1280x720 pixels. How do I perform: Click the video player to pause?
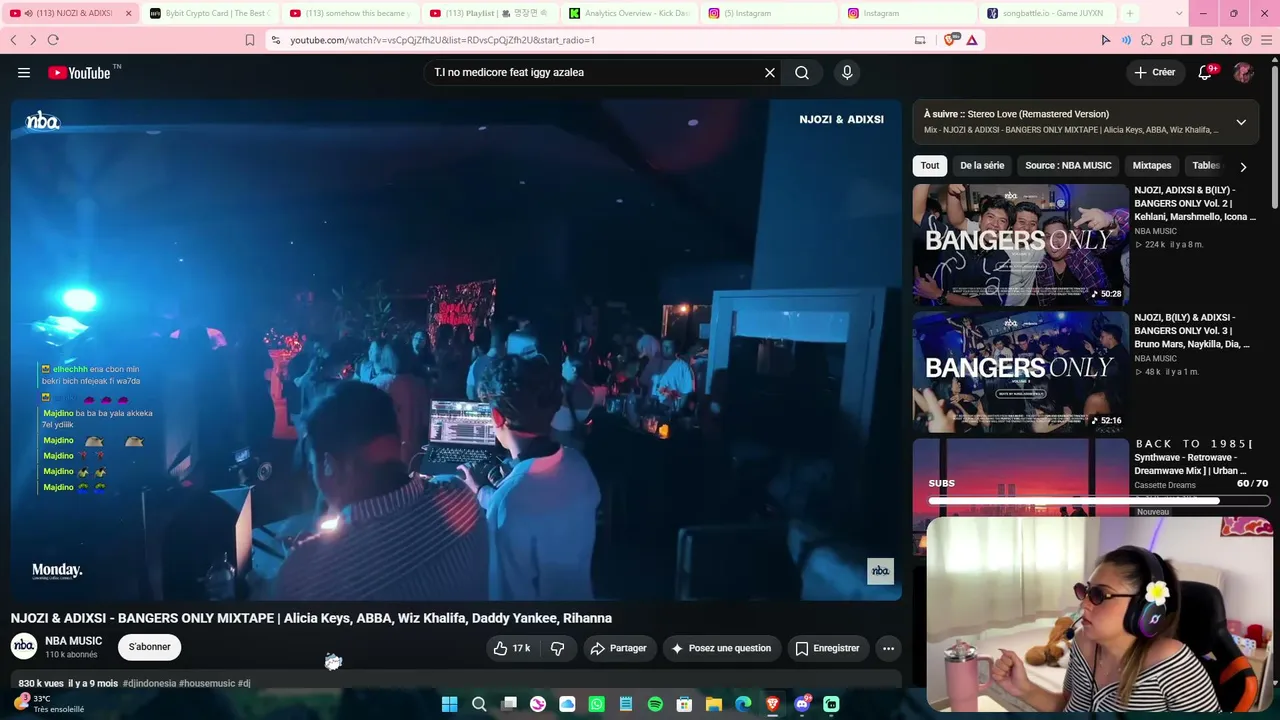[x=456, y=349]
